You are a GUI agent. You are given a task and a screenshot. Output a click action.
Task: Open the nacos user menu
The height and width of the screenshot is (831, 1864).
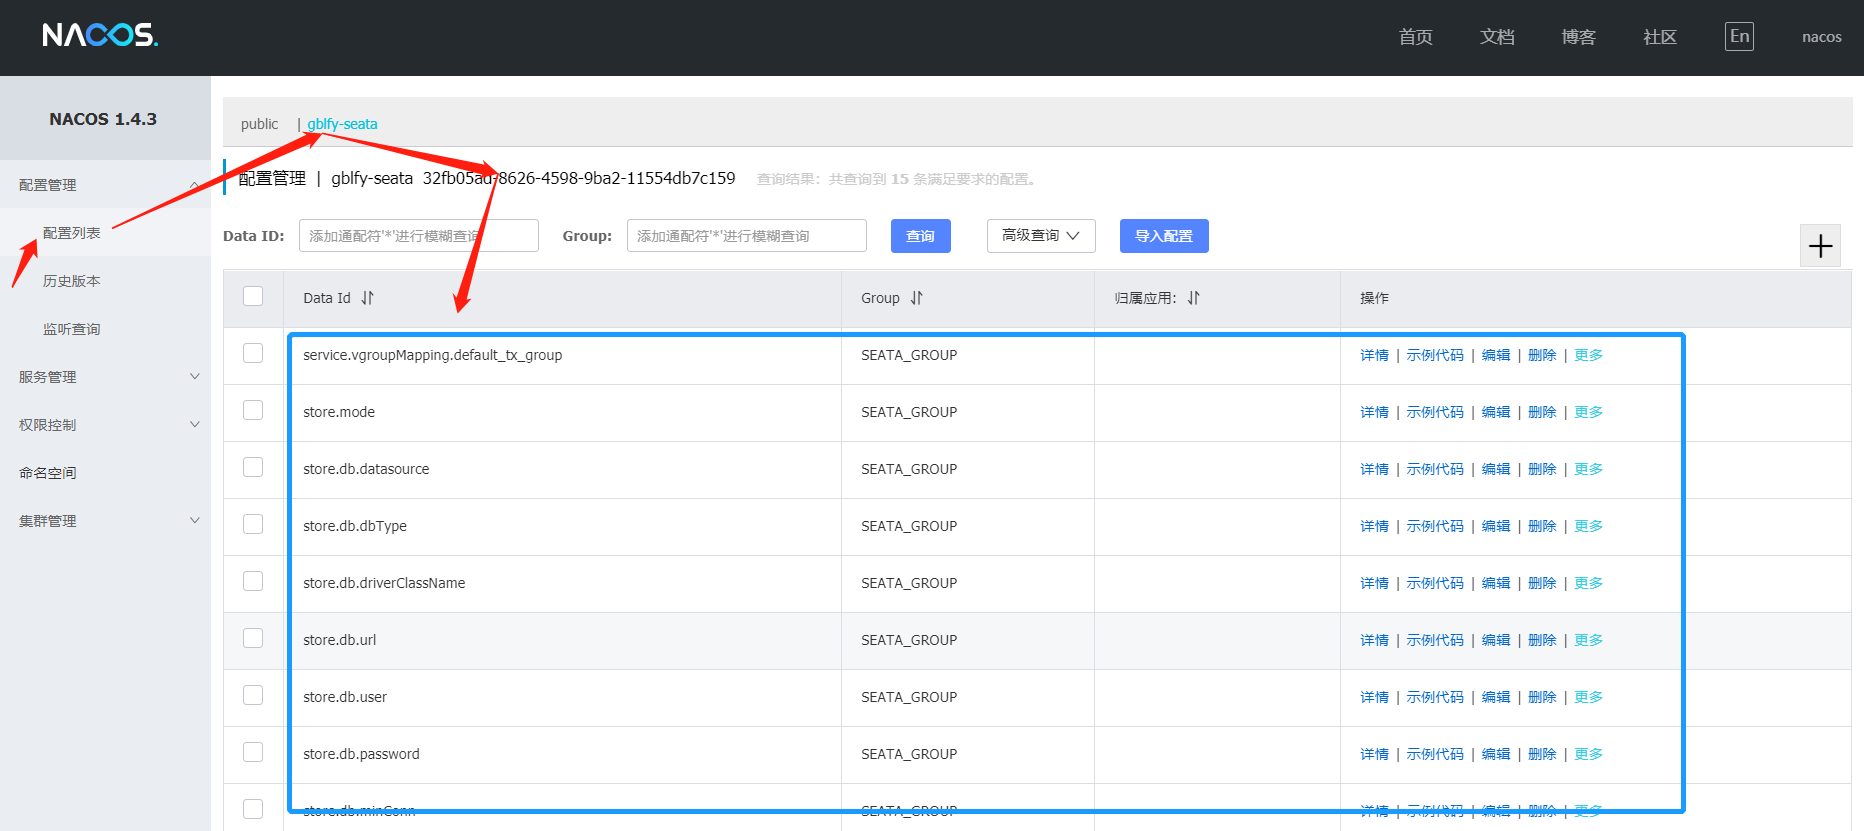coord(1821,37)
